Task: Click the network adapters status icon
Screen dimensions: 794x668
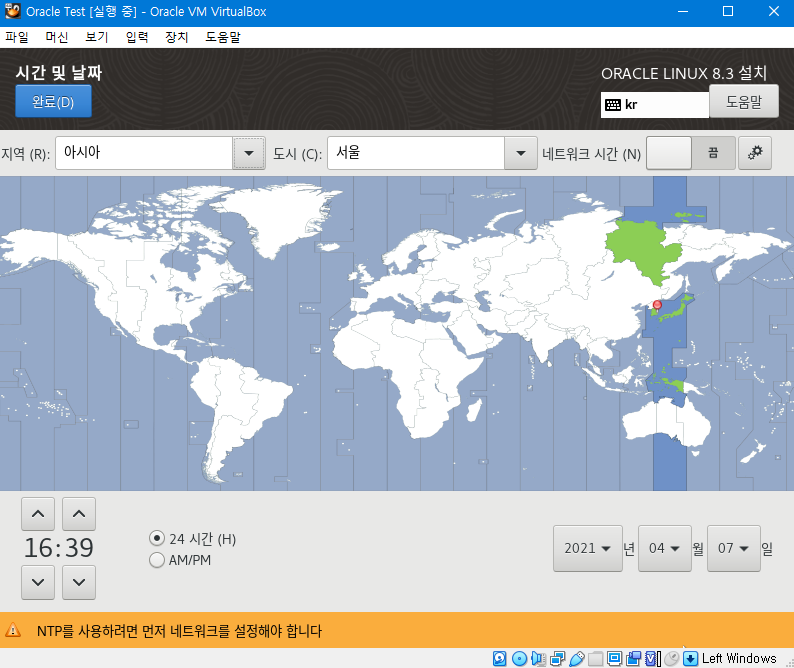Action: 558,658
